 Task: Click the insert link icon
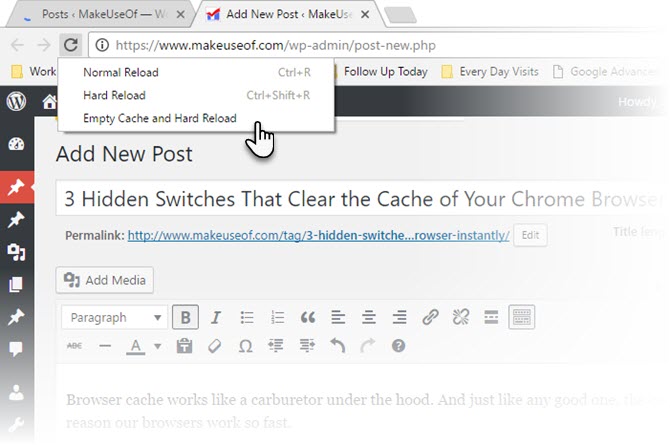coord(430,318)
